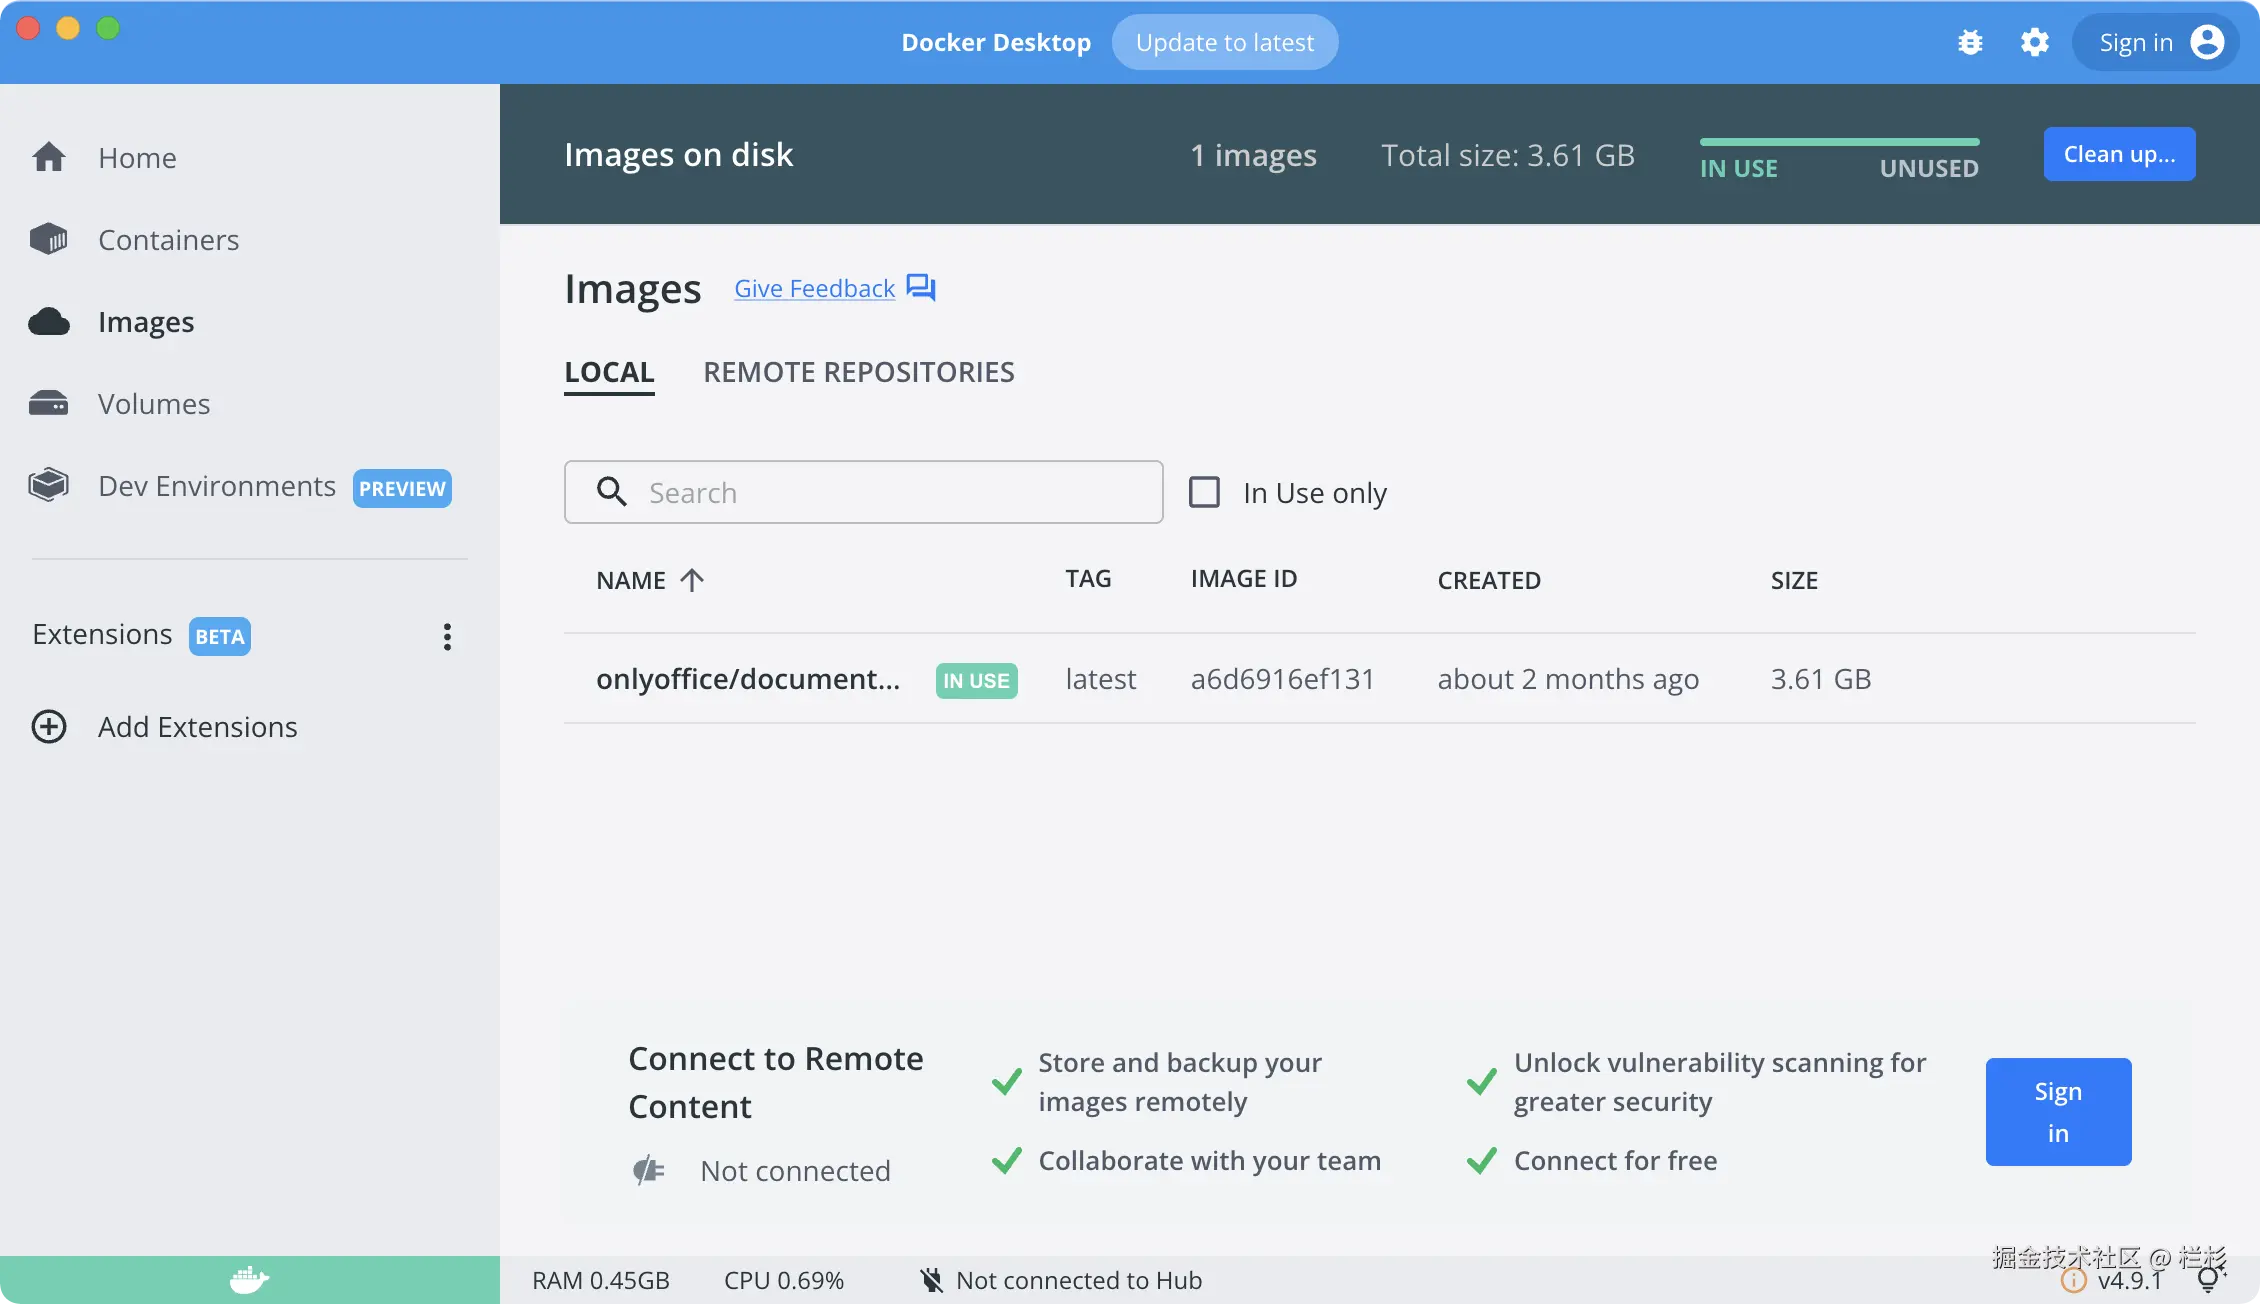Click Add Extensions plus icon
The width and height of the screenshot is (2260, 1304).
pos(49,727)
